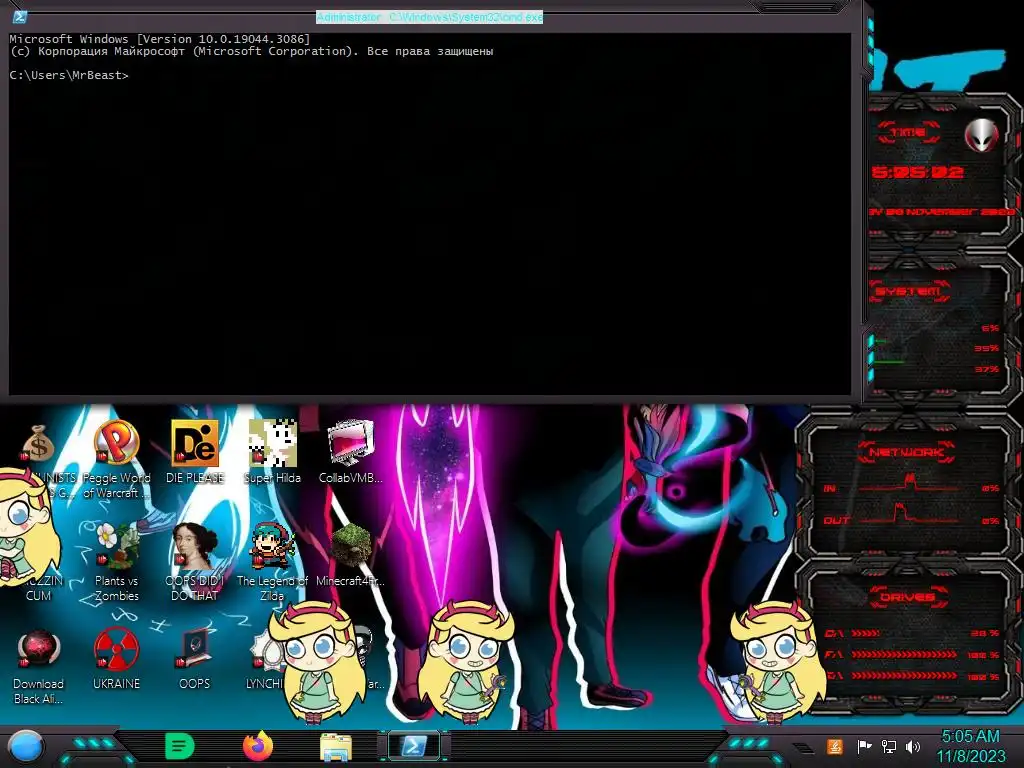1024x768 pixels.
Task: Open the Peggle World of Warcraft shortcut
Action: point(116,458)
